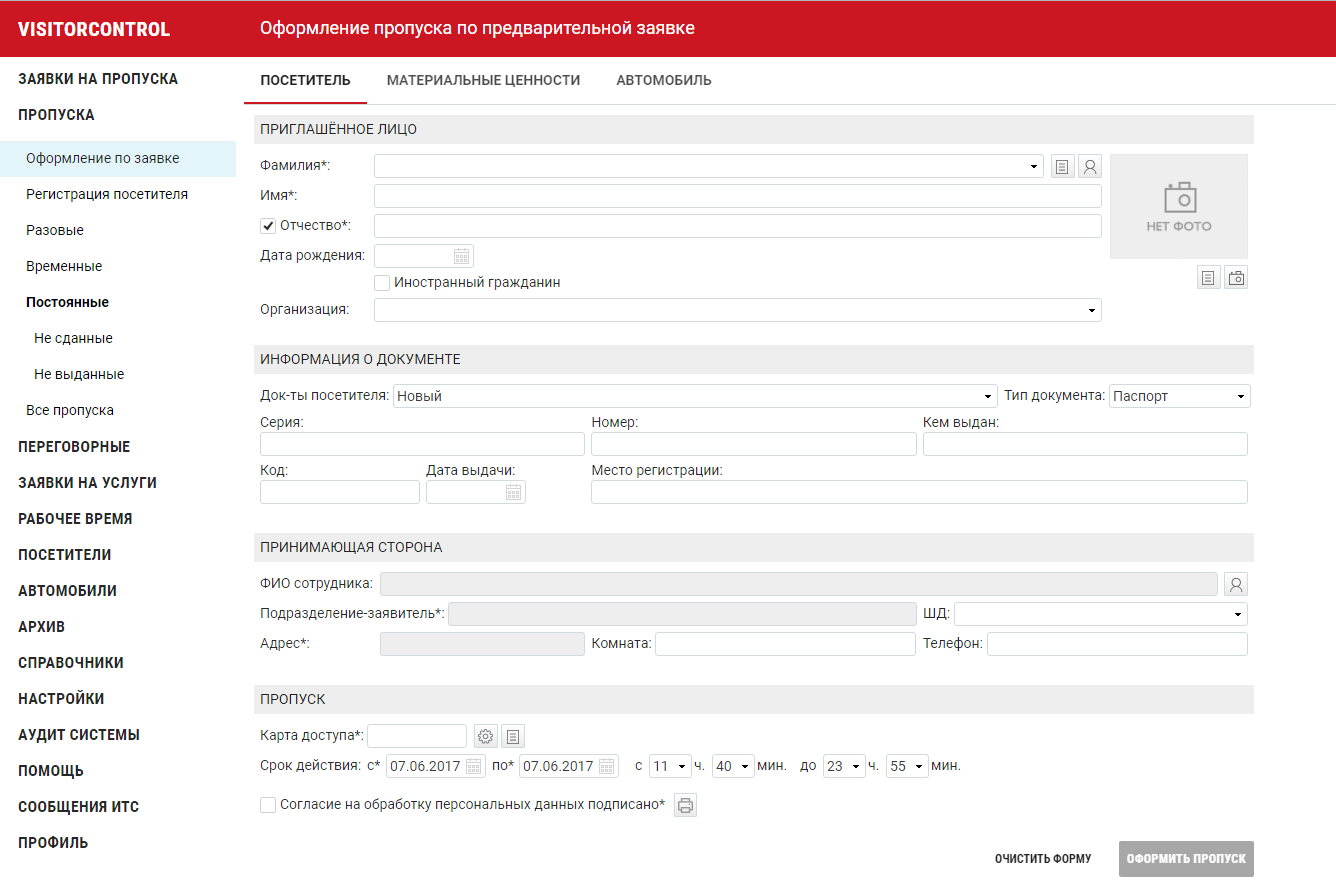Open the Организация dropdown
This screenshot has width=1336, height=893.
coord(738,310)
